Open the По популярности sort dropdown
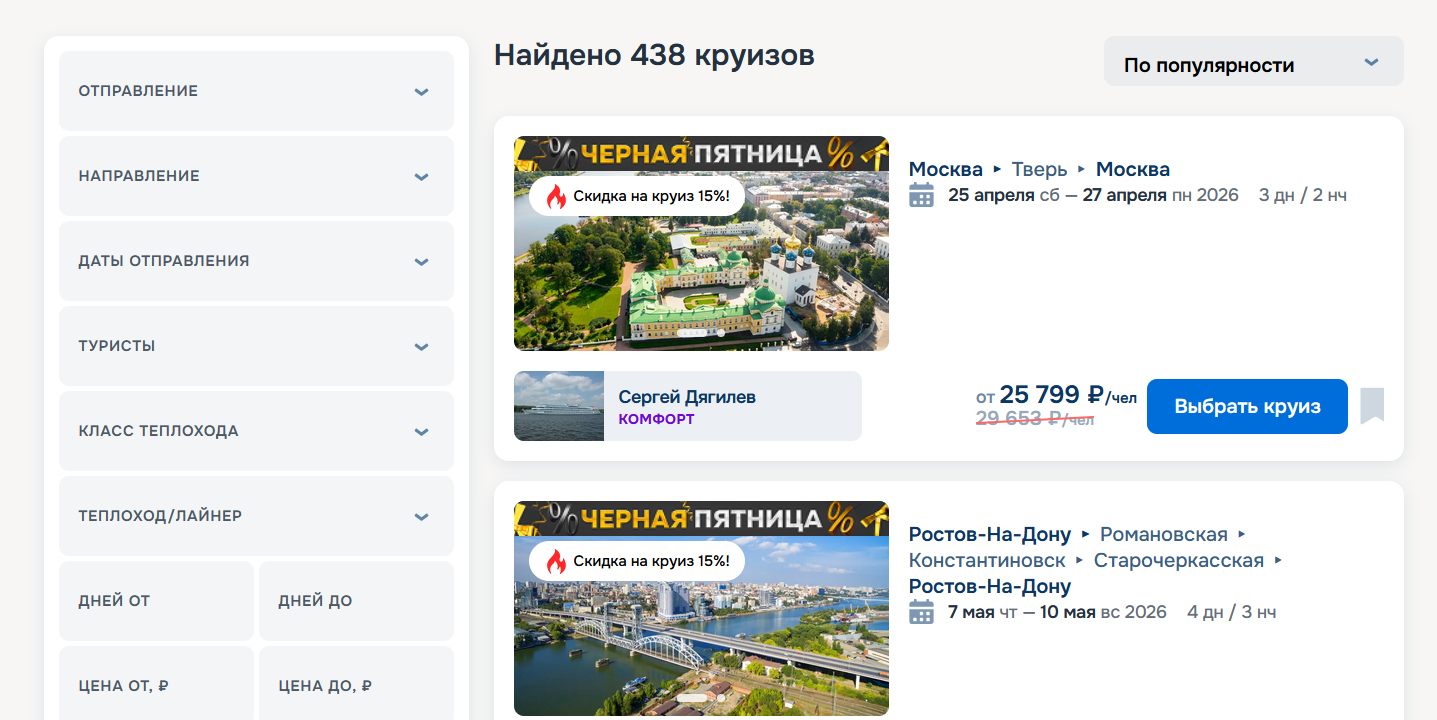1437x720 pixels. point(1253,65)
